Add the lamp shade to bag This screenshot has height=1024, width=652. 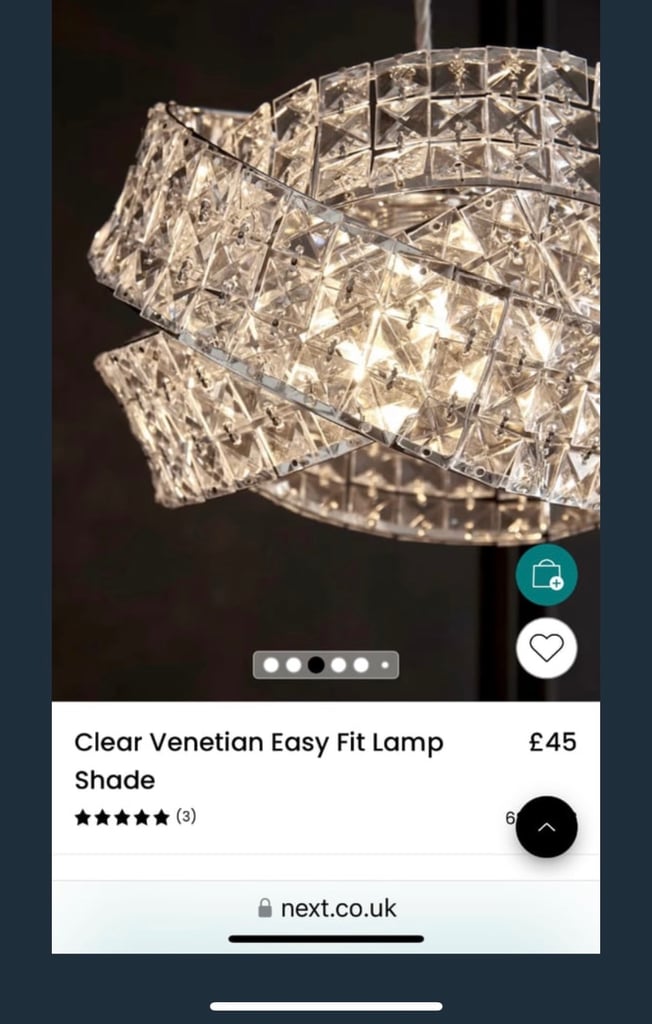click(x=546, y=575)
